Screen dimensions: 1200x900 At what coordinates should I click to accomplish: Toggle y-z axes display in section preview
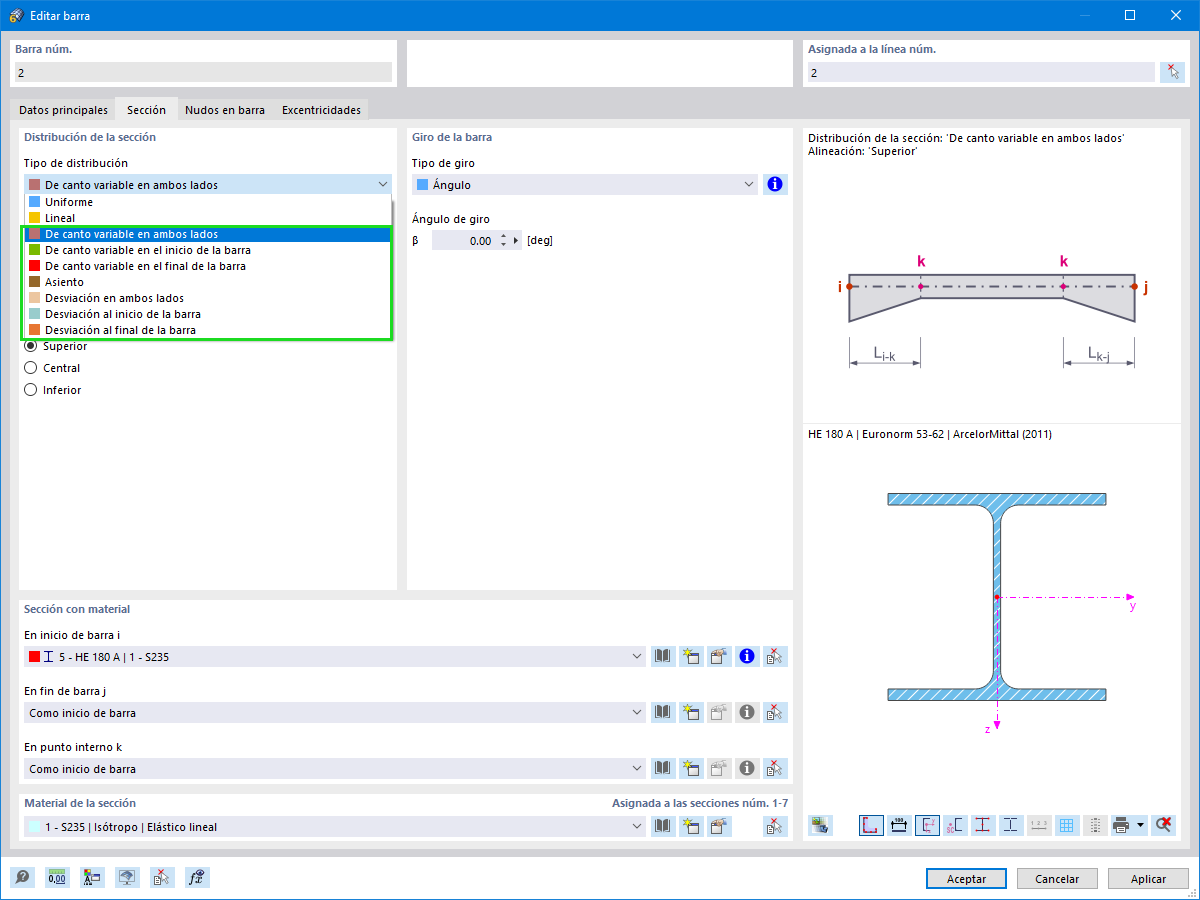[x=927, y=826]
